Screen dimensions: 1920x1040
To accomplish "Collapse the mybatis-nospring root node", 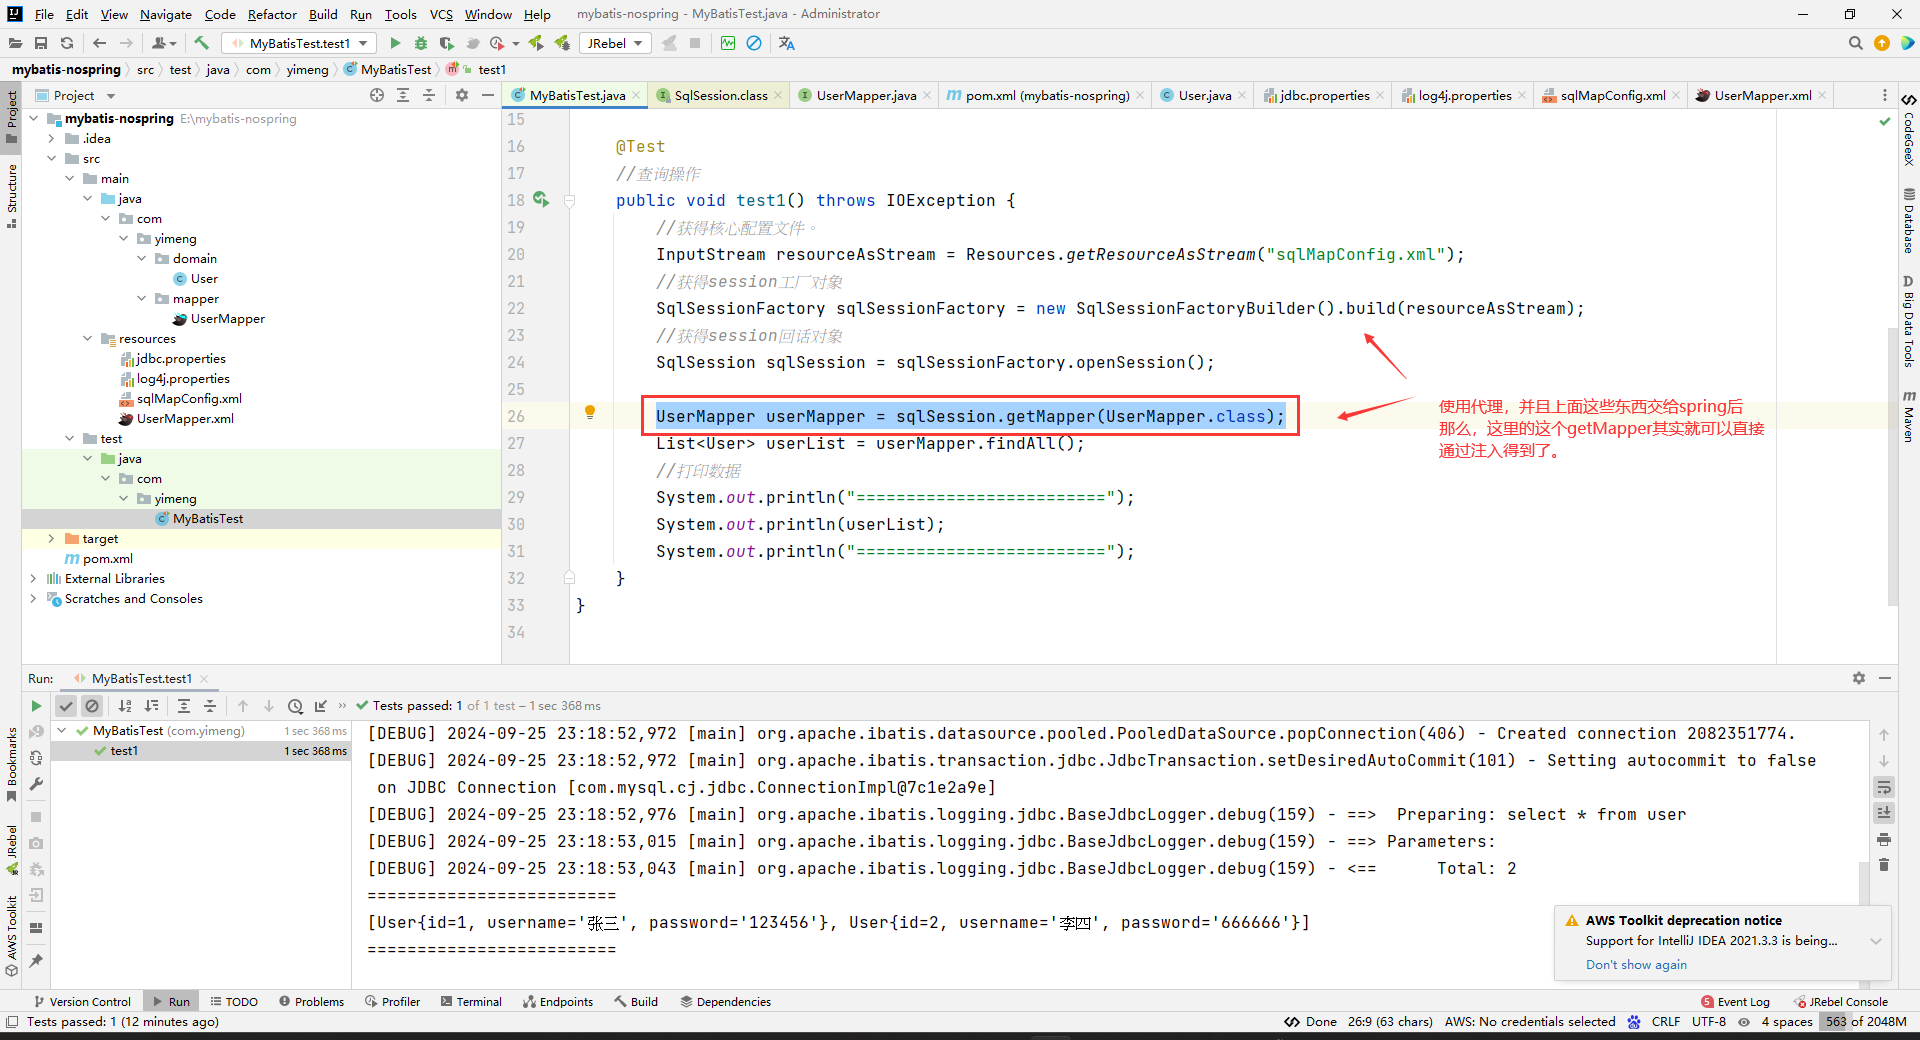I will click(33, 118).
